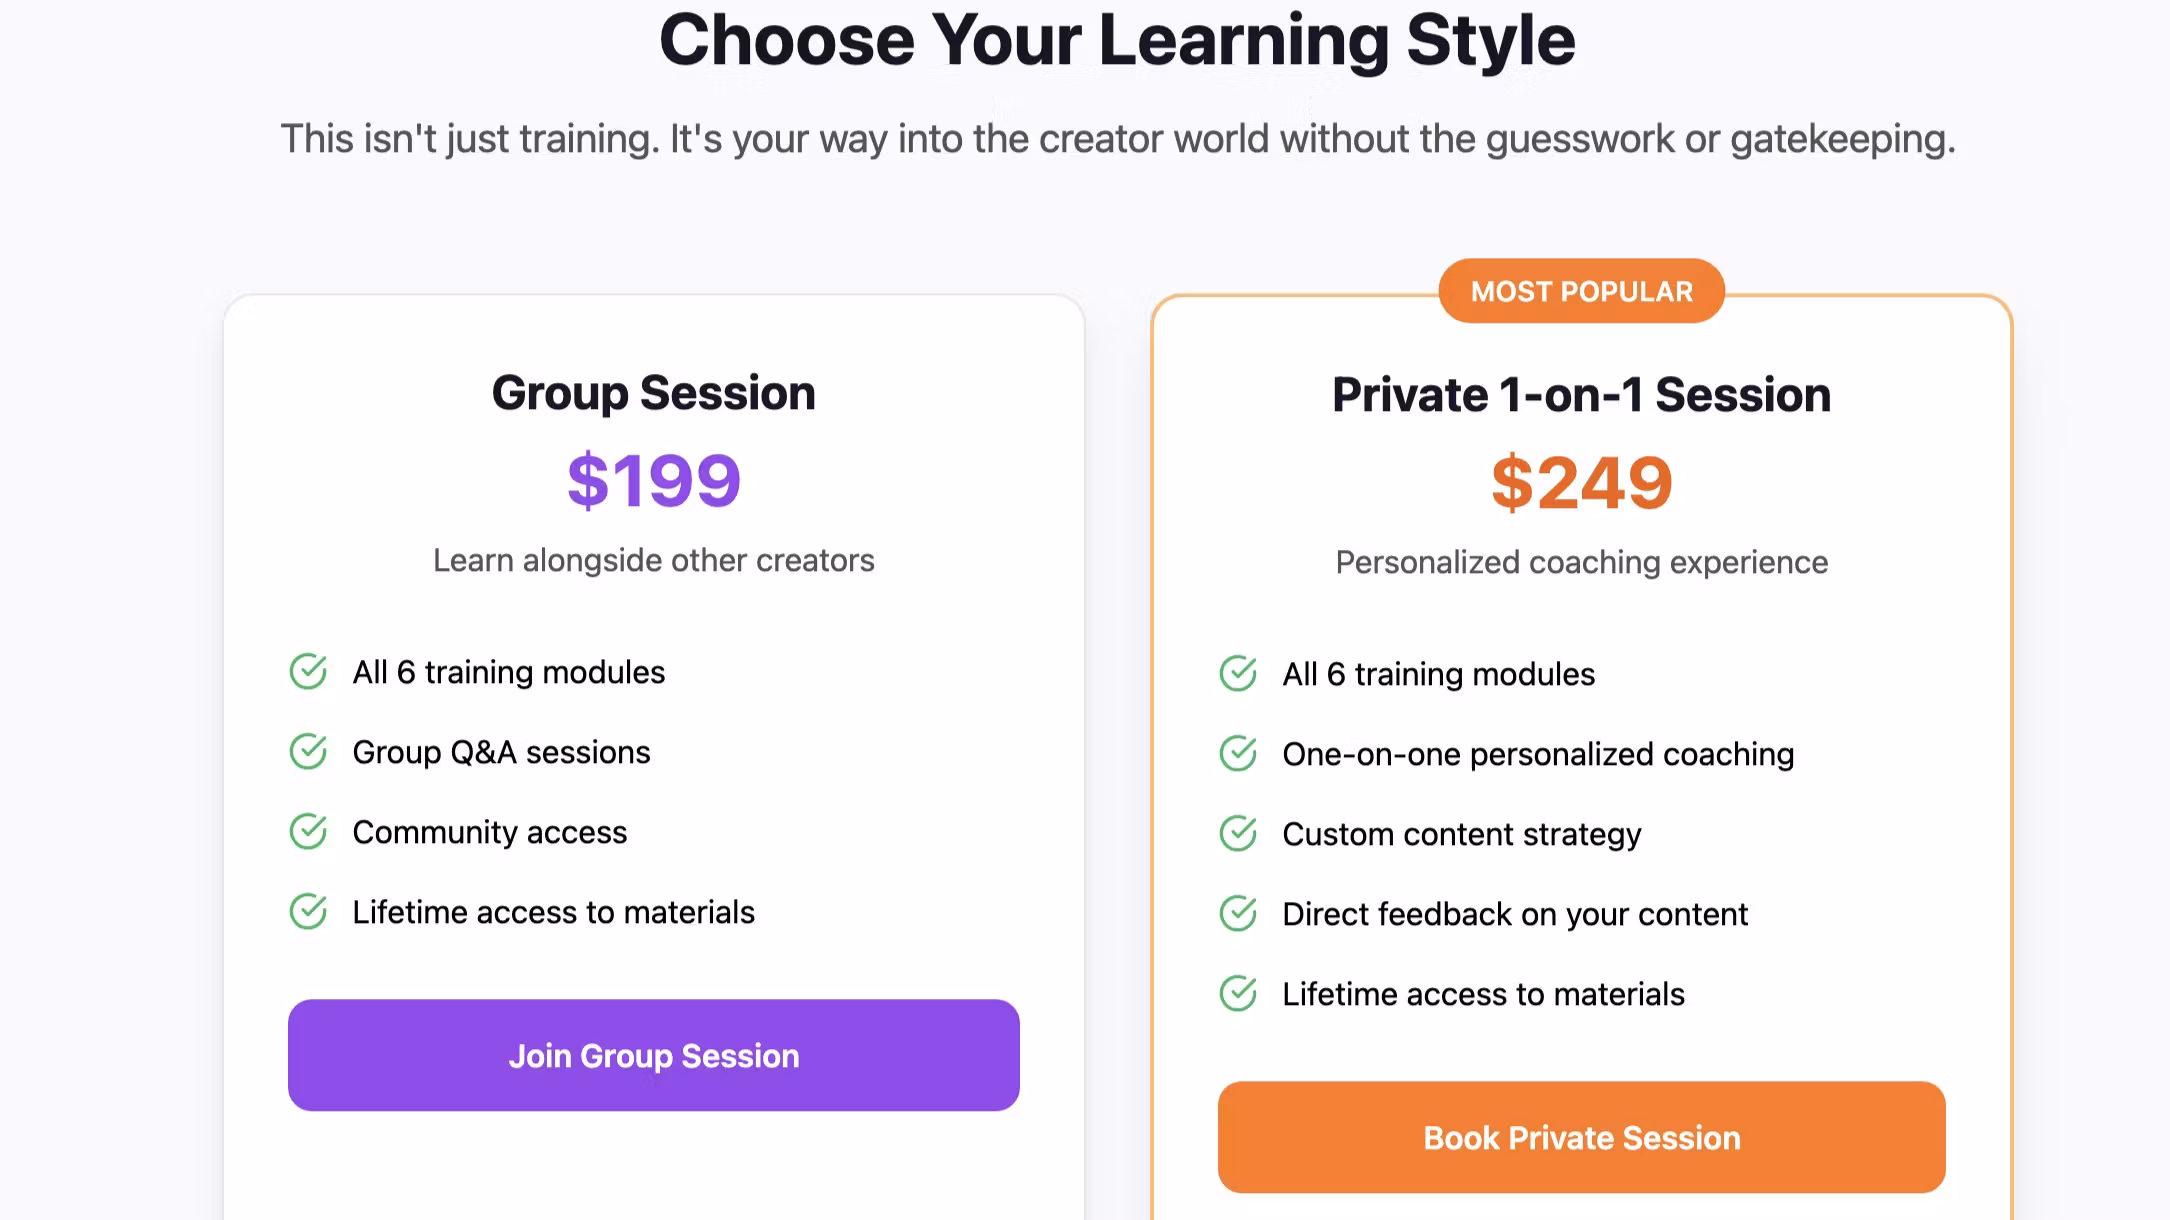Screen dimensions: 2170x1220
Task: Click the $199 group price
Action: point(654,481)
